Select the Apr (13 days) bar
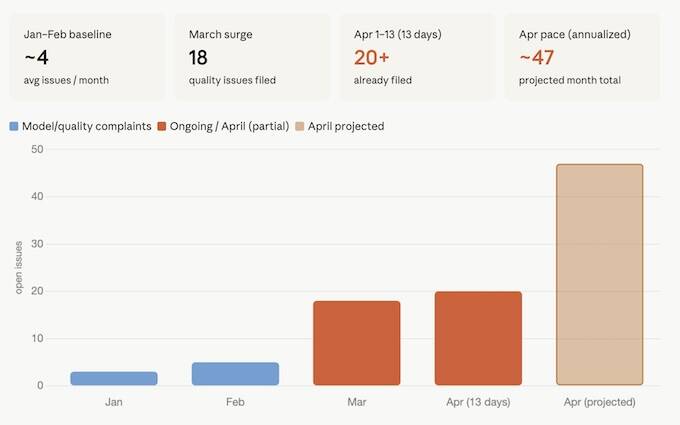The width and height of the screenshot is (680, 425). 478,338
